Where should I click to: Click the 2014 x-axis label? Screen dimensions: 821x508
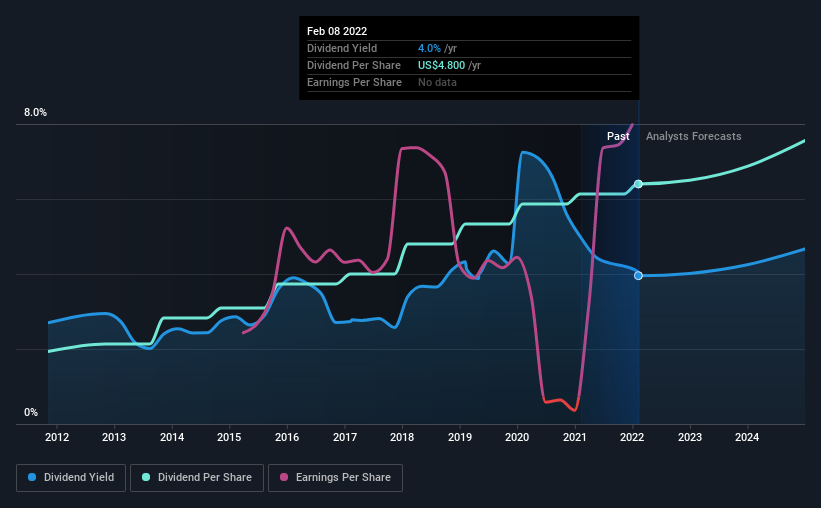[172, 437]
